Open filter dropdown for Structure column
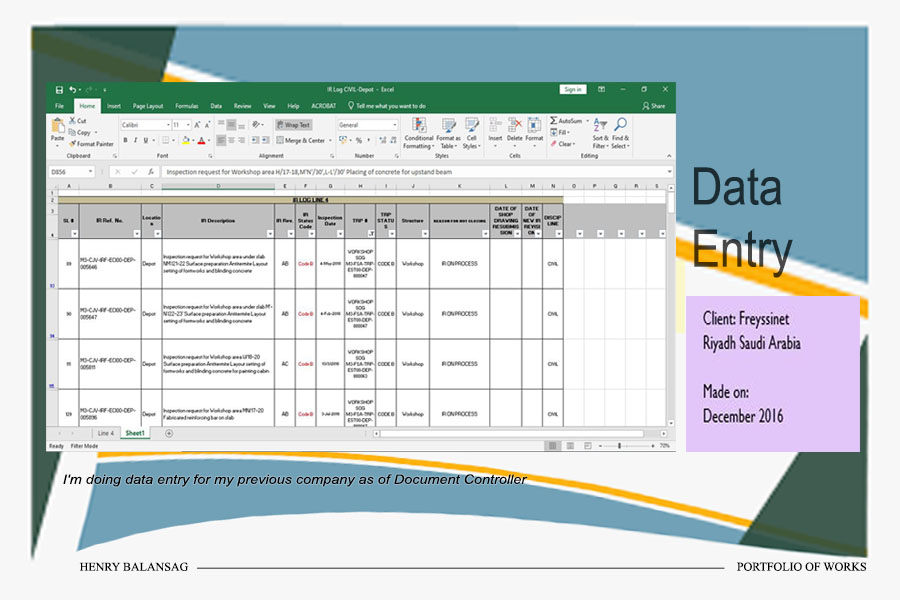Viewport: 900px width, 600px height. coord(425,234)
